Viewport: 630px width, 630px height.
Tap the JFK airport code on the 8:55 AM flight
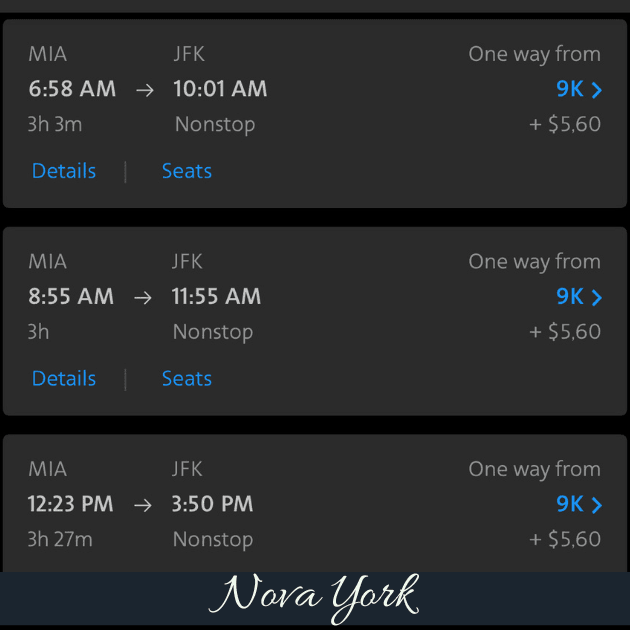point(187,262)
